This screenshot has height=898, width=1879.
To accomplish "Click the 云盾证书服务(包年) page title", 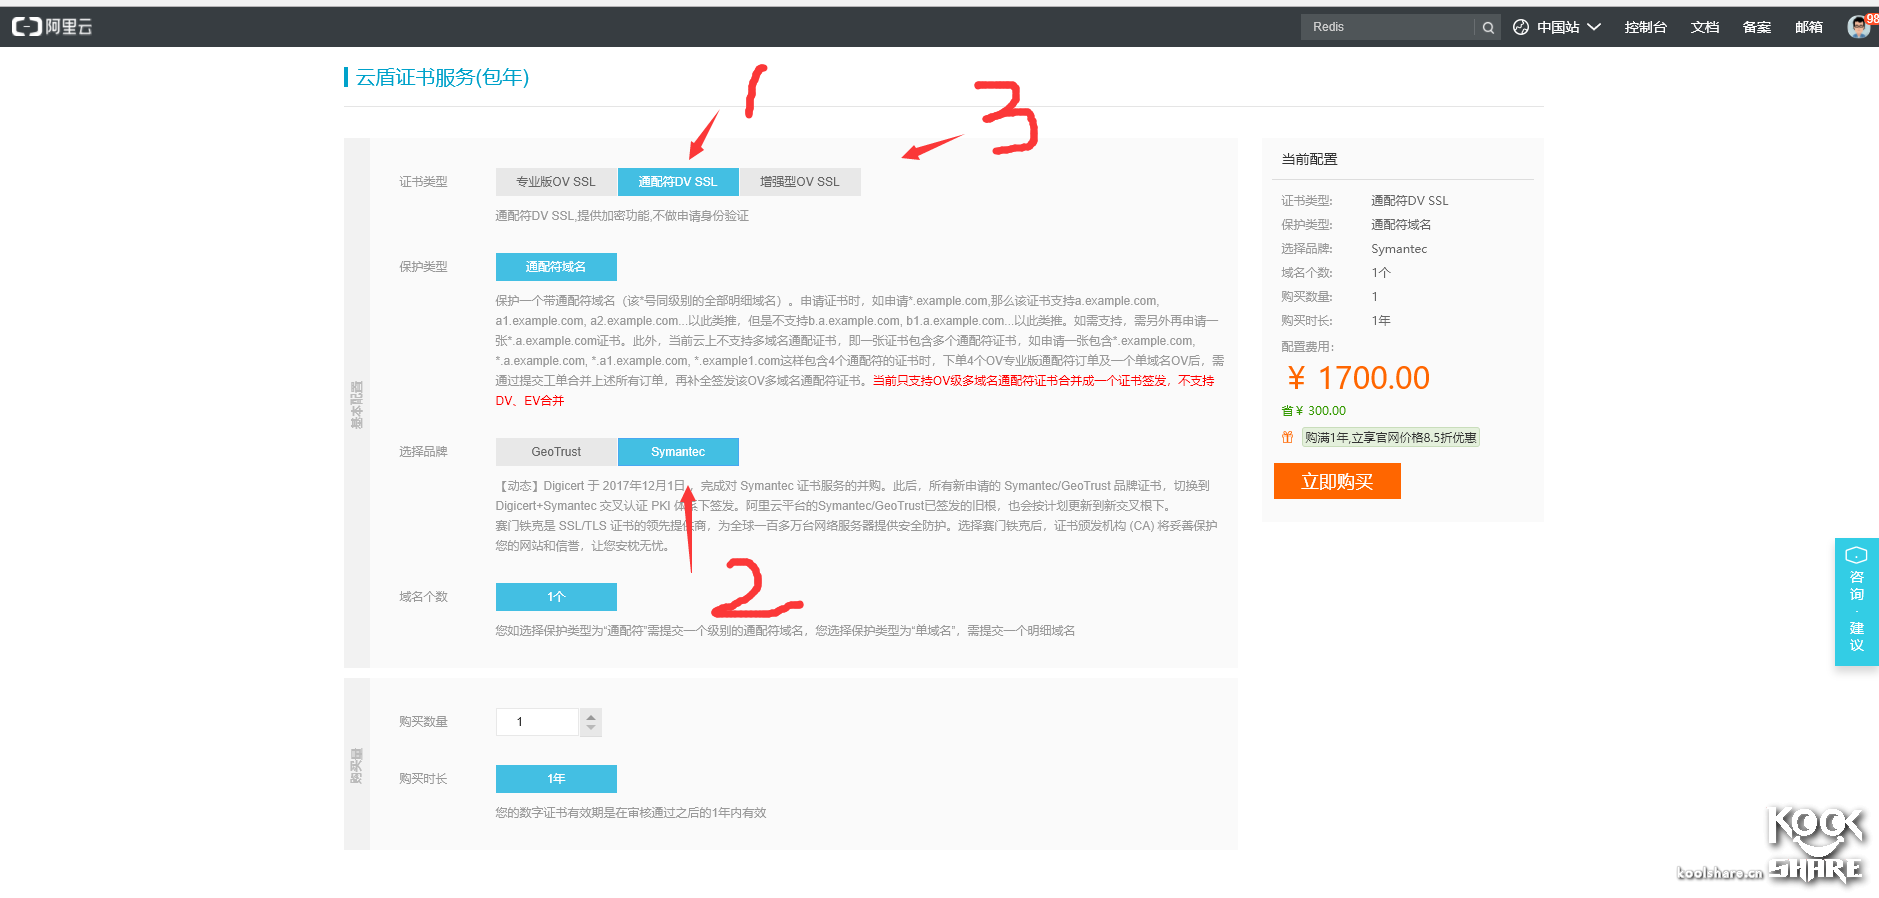I will coord(442,77).
